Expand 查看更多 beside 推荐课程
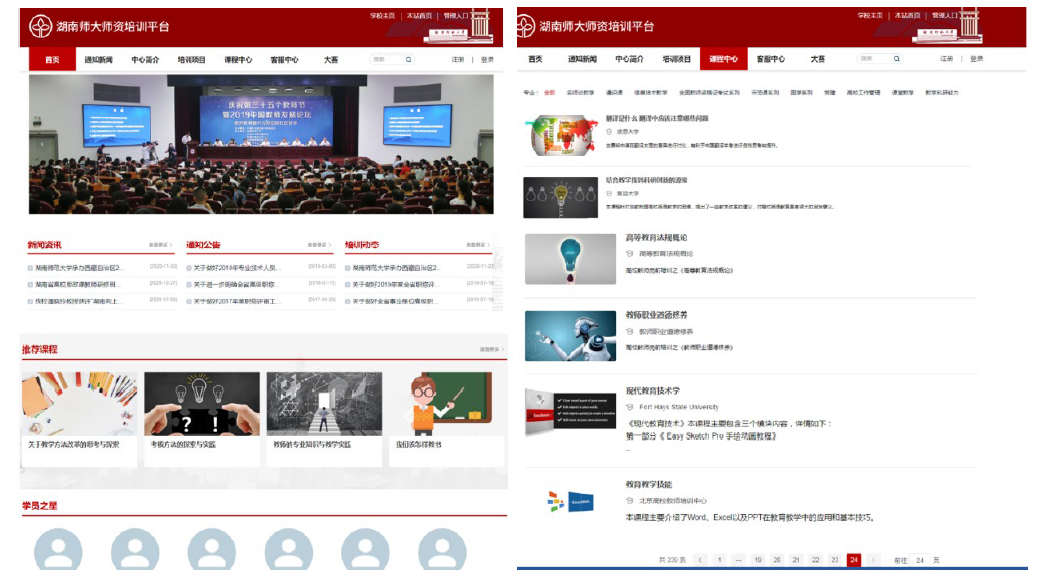The height and width of the screenshot is (584, 1045). coord(492,350)
